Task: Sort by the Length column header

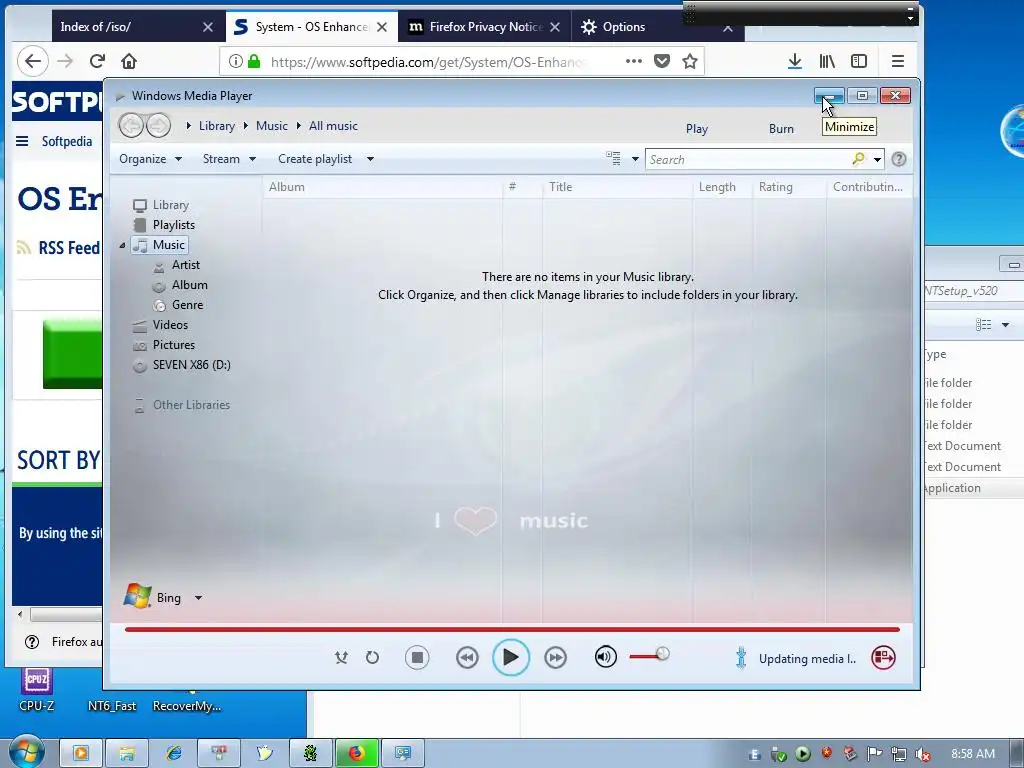Action: 723,187
